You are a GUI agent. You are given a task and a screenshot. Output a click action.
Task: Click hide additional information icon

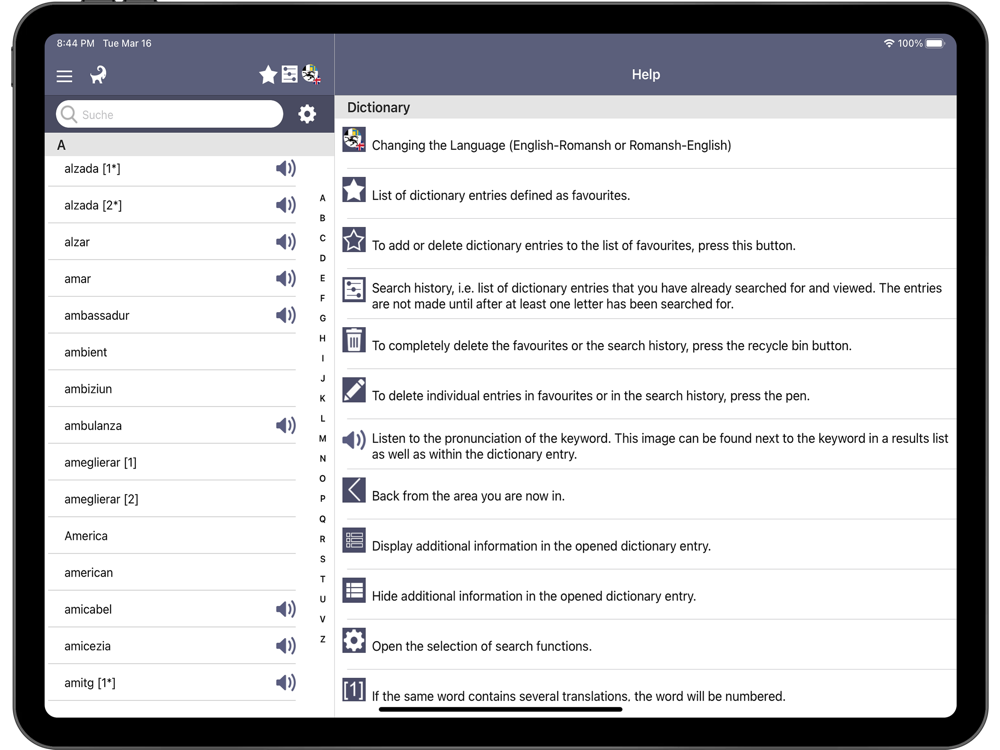point(354,591)
